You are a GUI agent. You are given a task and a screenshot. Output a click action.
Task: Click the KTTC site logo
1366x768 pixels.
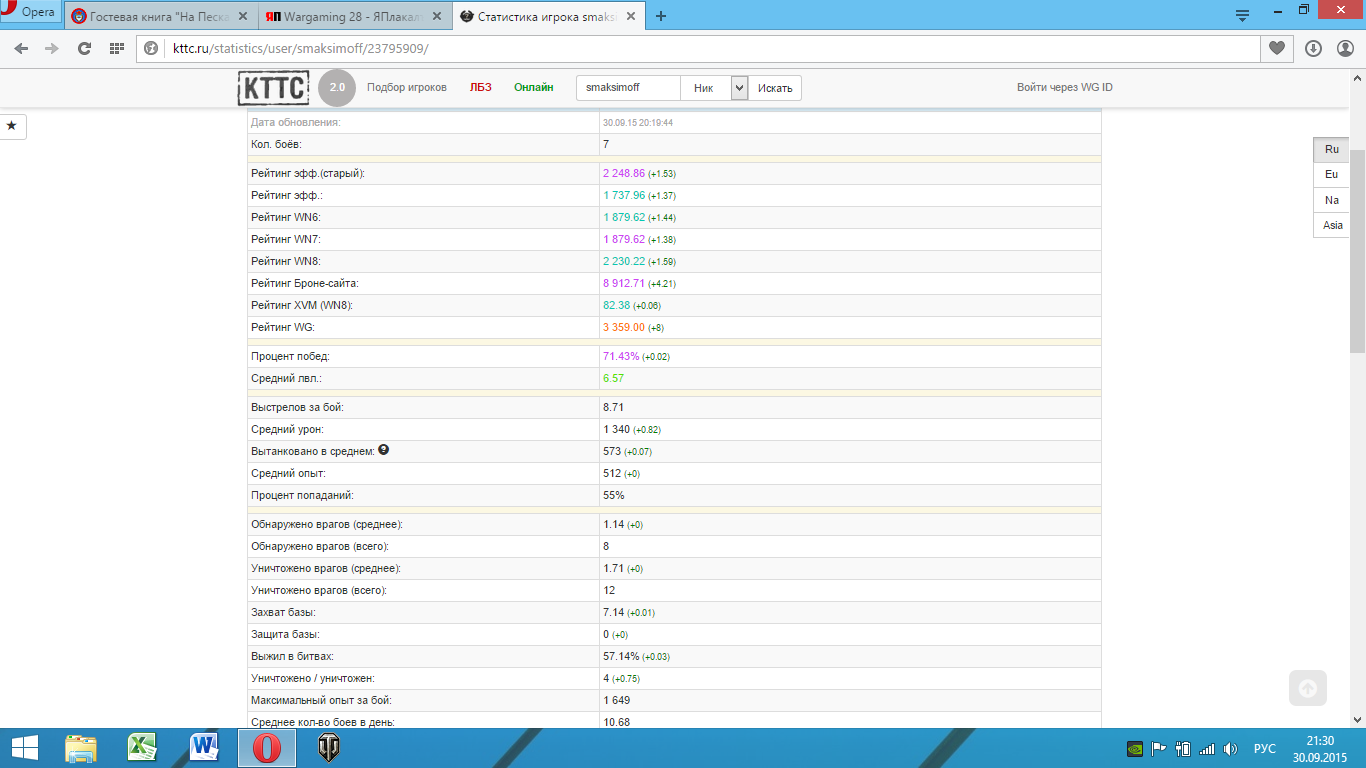click(x=273, y=87)
